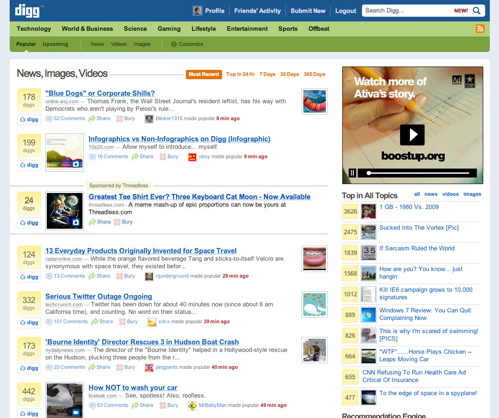Screen dimensions: 499x418
Task: Open the World & Business category
Action: click(x=87, y=29)
